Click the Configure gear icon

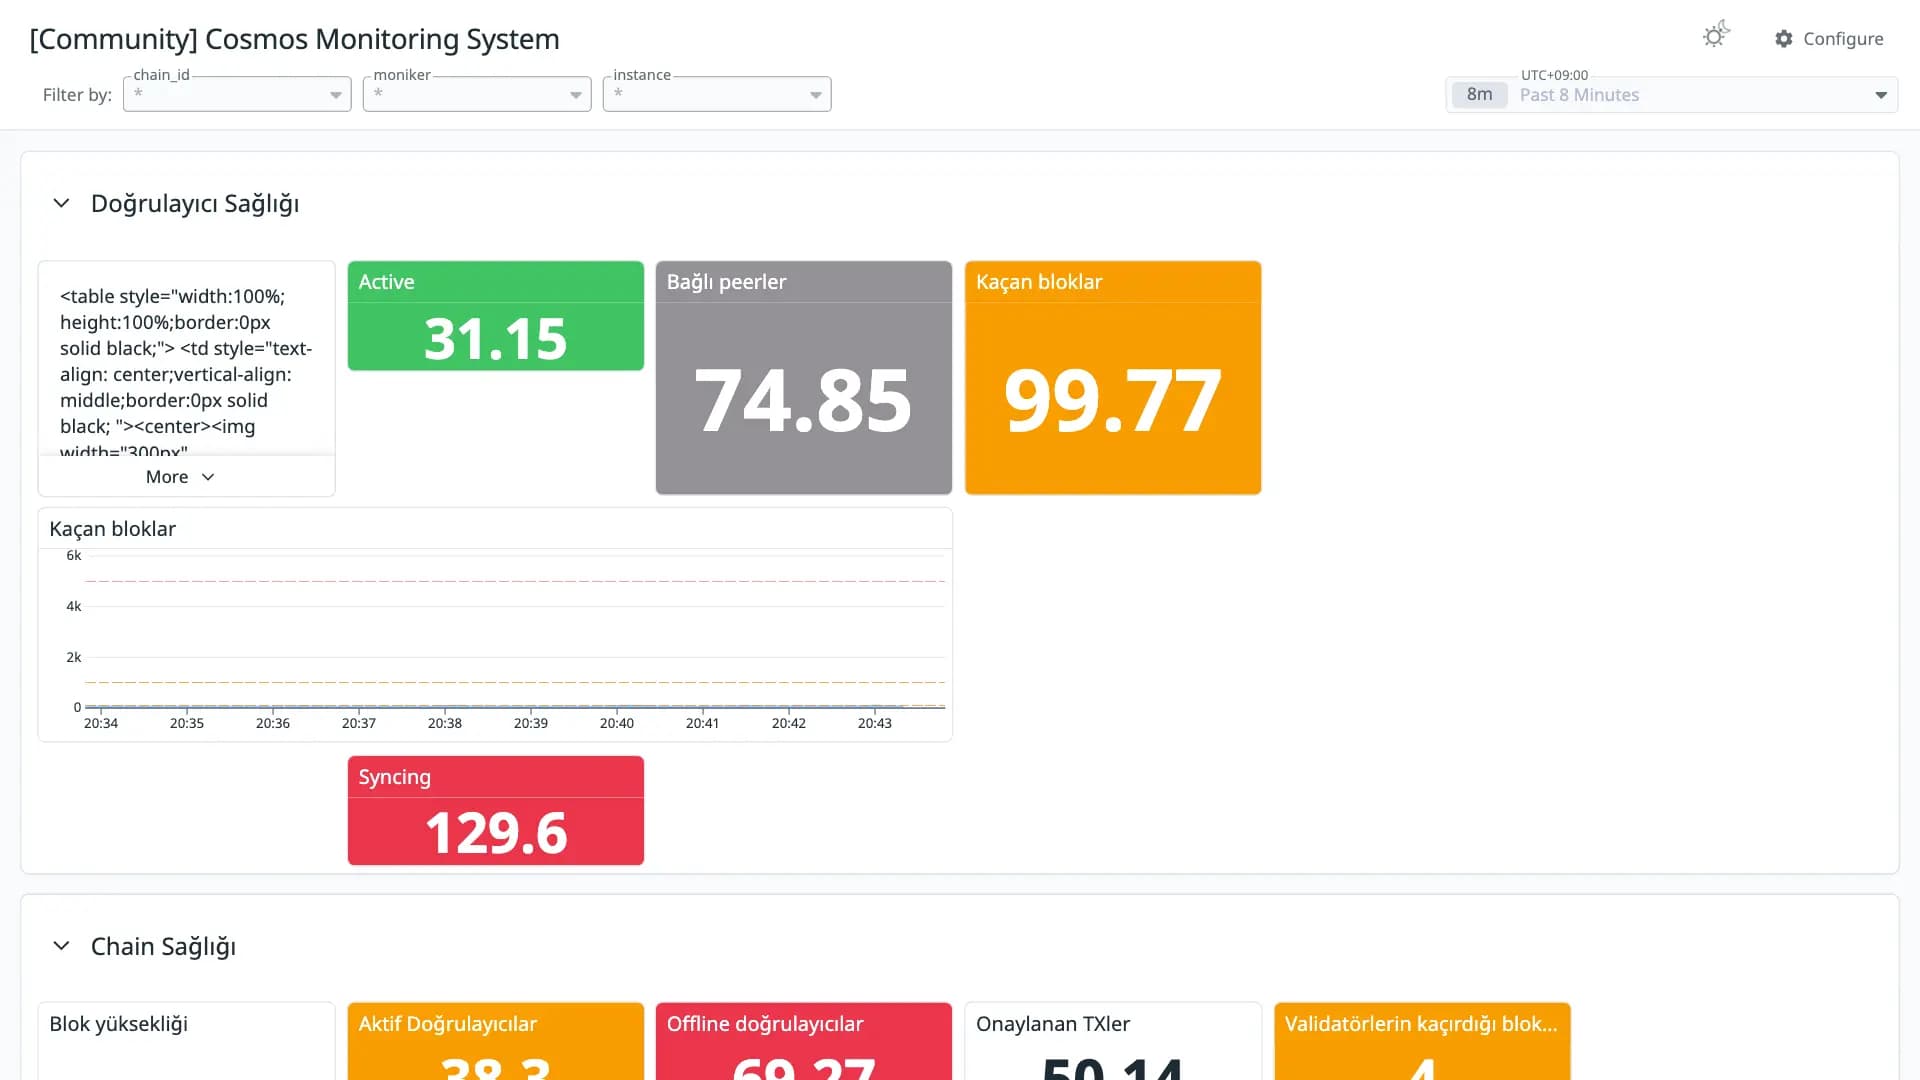click(1784, 39)
